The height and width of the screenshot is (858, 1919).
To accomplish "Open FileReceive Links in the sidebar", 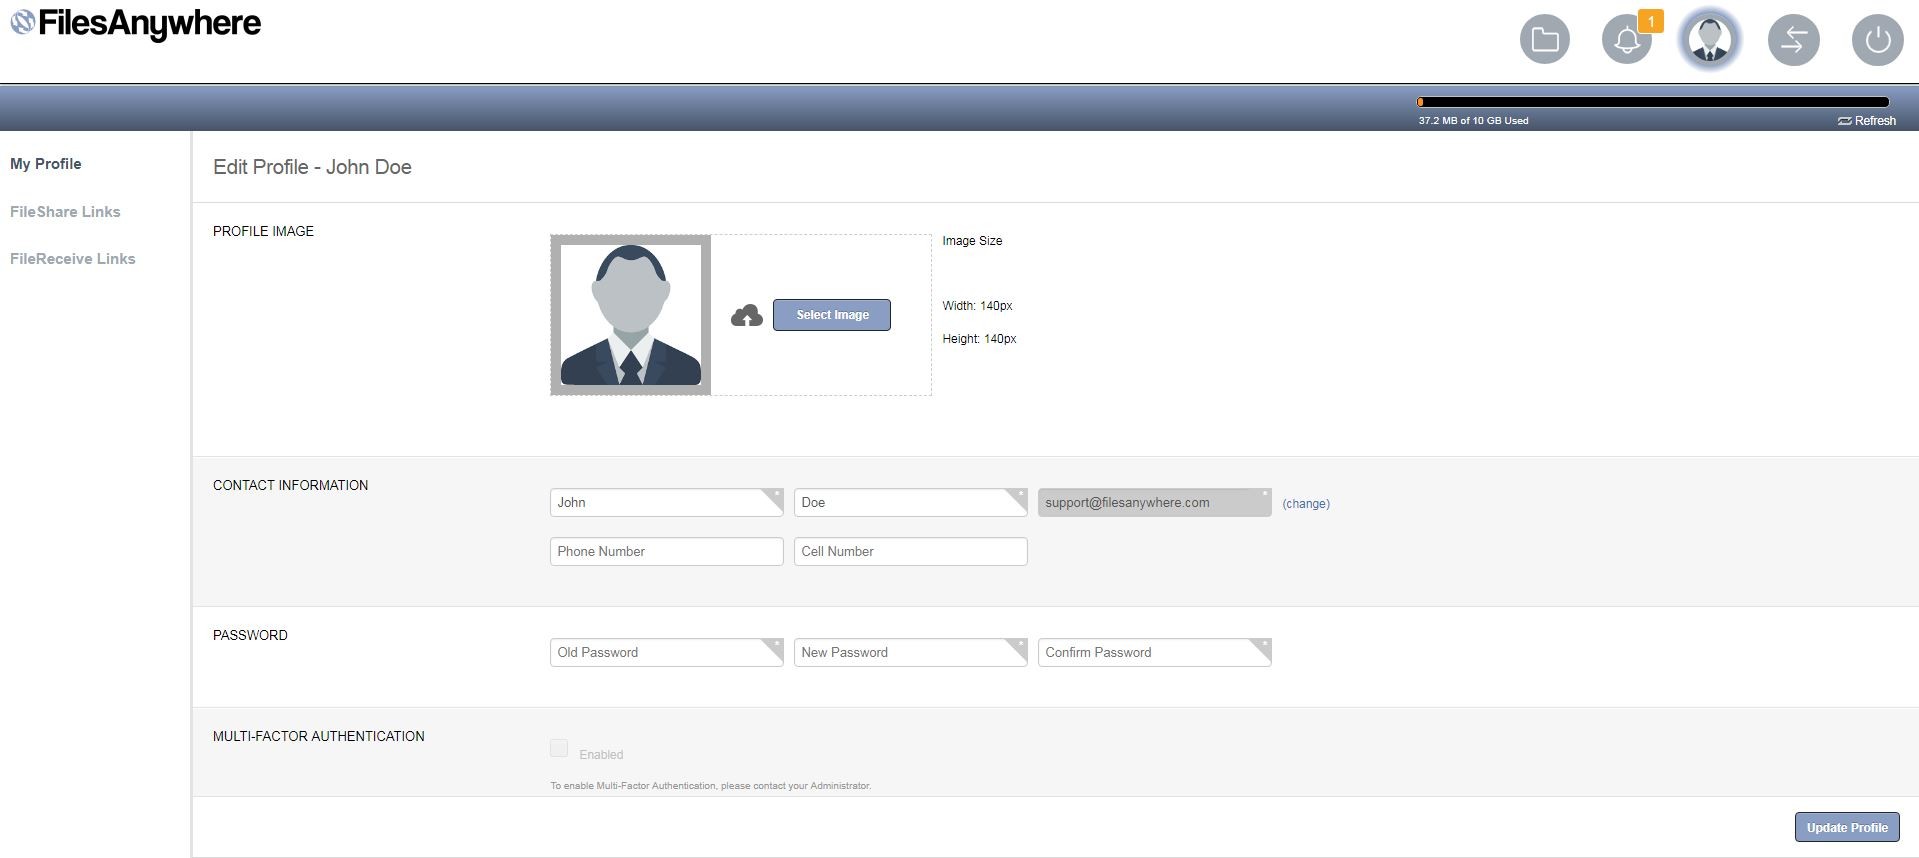I will 73,259.
